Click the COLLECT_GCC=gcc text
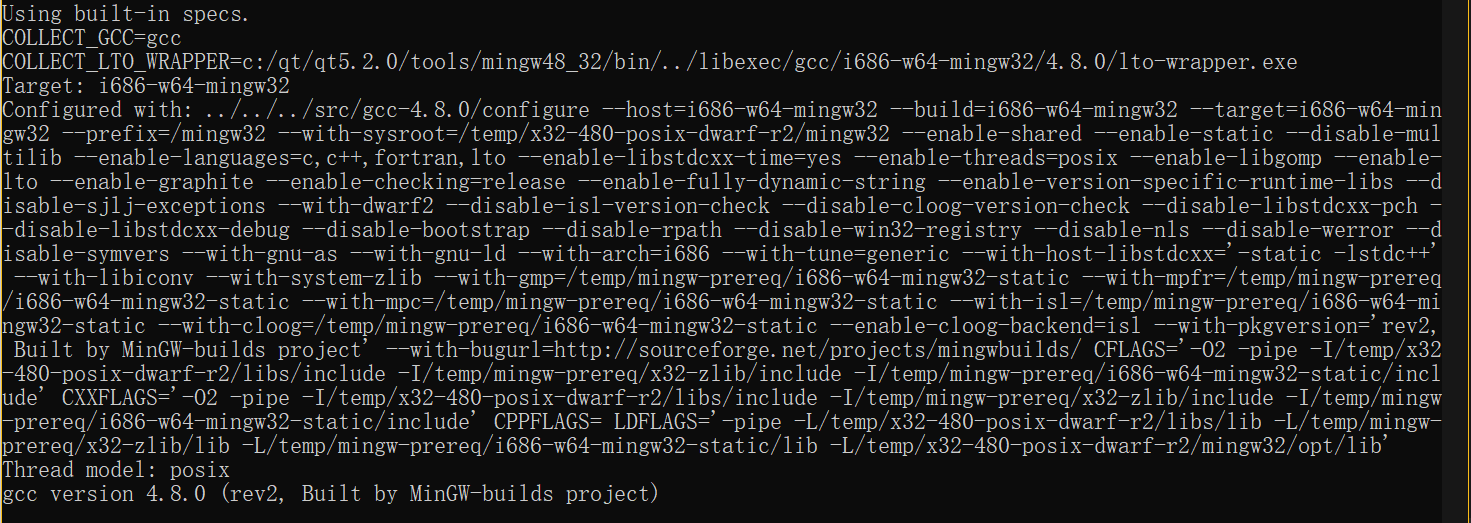 click(x=92, y=38)
